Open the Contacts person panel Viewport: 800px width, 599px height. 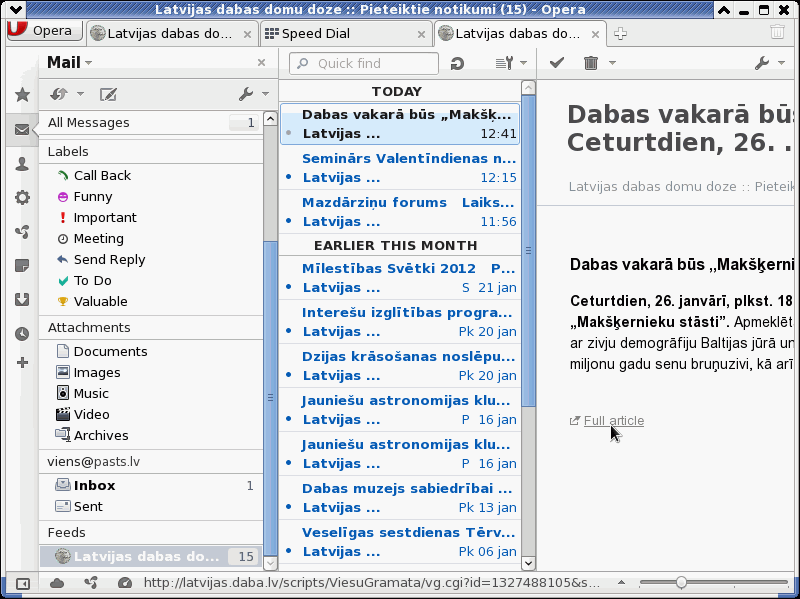point(22,164)
